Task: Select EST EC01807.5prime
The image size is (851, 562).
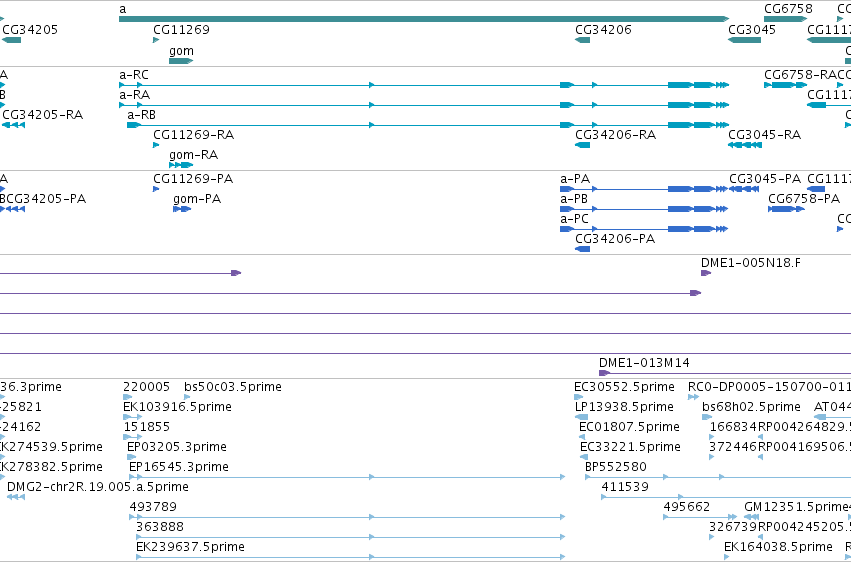Action: pyautogui.click(x=582, y=437)
